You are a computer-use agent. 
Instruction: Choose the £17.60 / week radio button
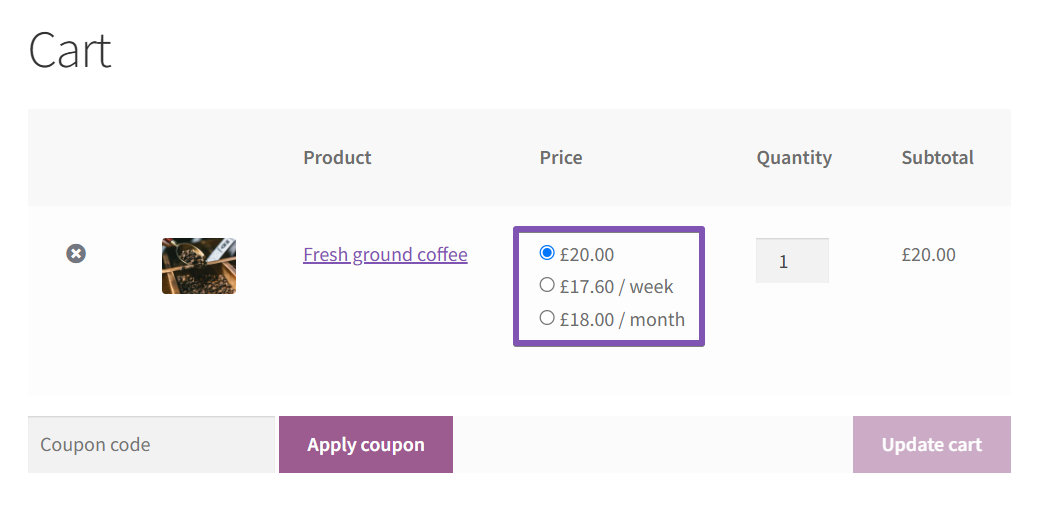click(547, 285)
